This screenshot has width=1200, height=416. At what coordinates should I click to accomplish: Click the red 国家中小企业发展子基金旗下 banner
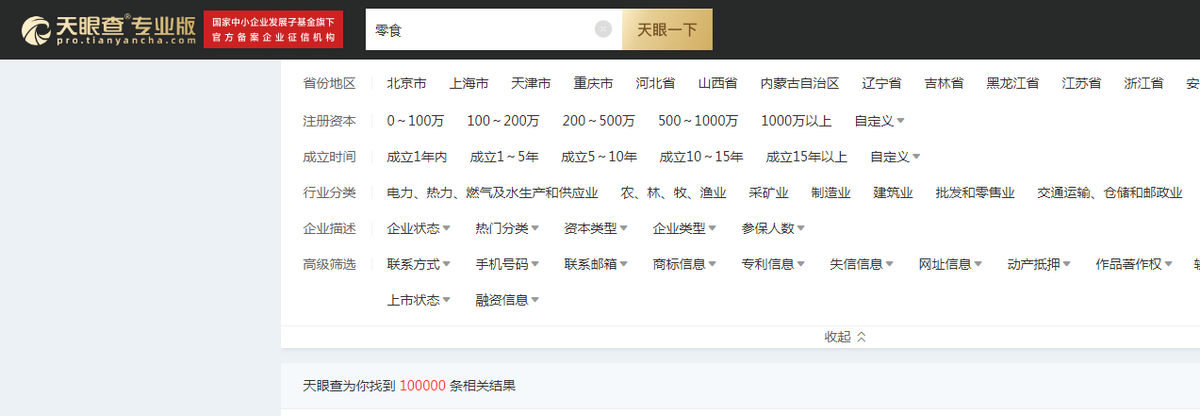[x=273, y=30]
